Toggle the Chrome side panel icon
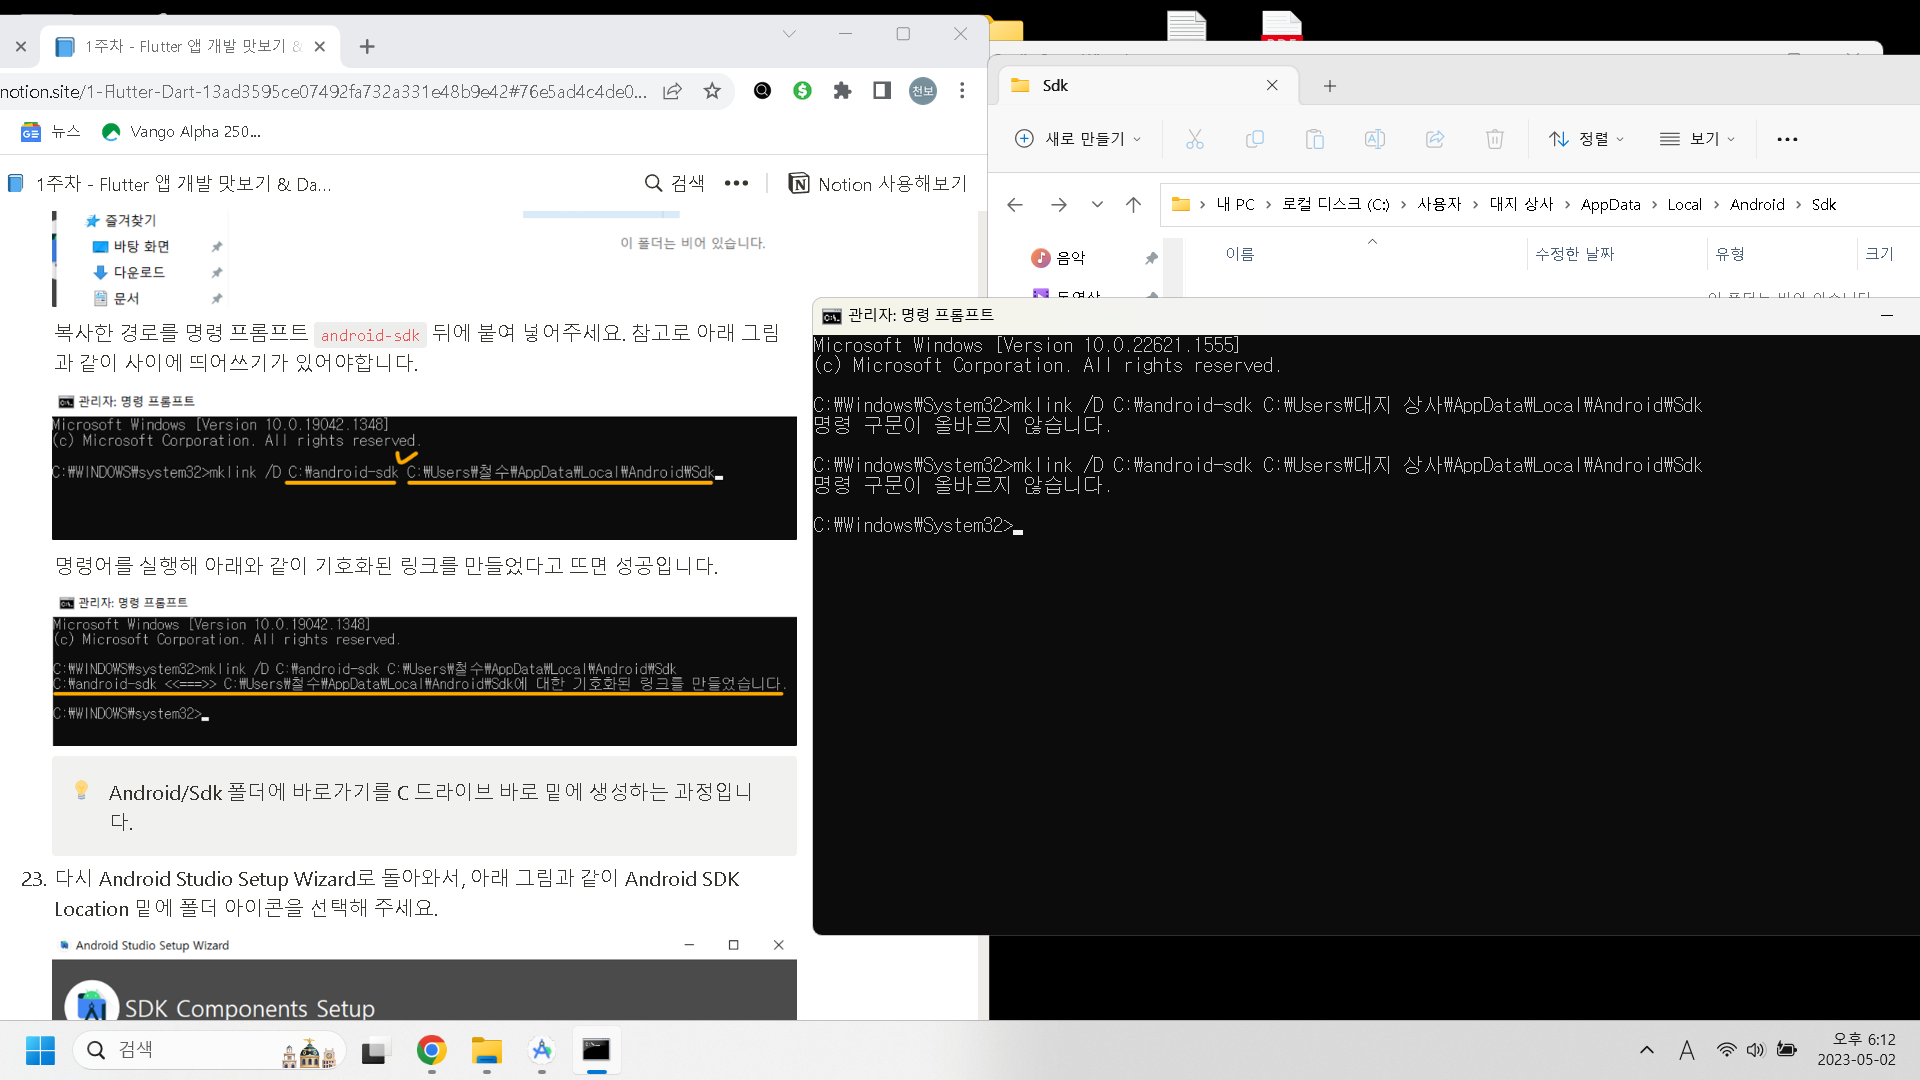Screen dimensions: 1920x1080 (x=882, y=91)
